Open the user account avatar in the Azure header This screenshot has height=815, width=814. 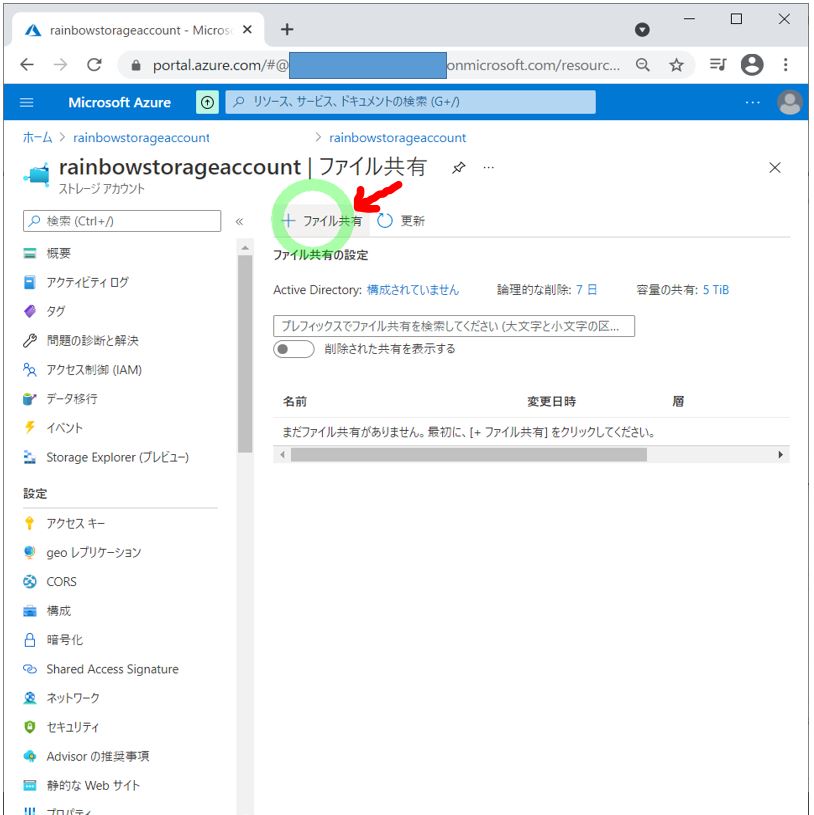pyautogui.click(x=789, y=102)
